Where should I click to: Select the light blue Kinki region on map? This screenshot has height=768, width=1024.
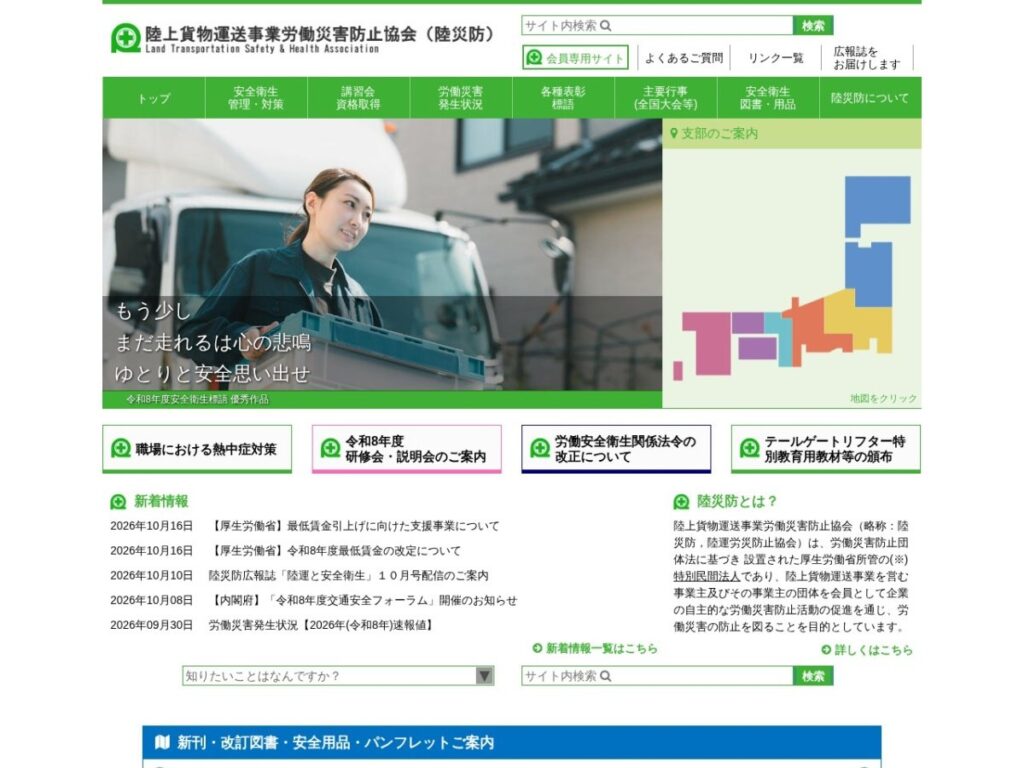coord(784,340)
